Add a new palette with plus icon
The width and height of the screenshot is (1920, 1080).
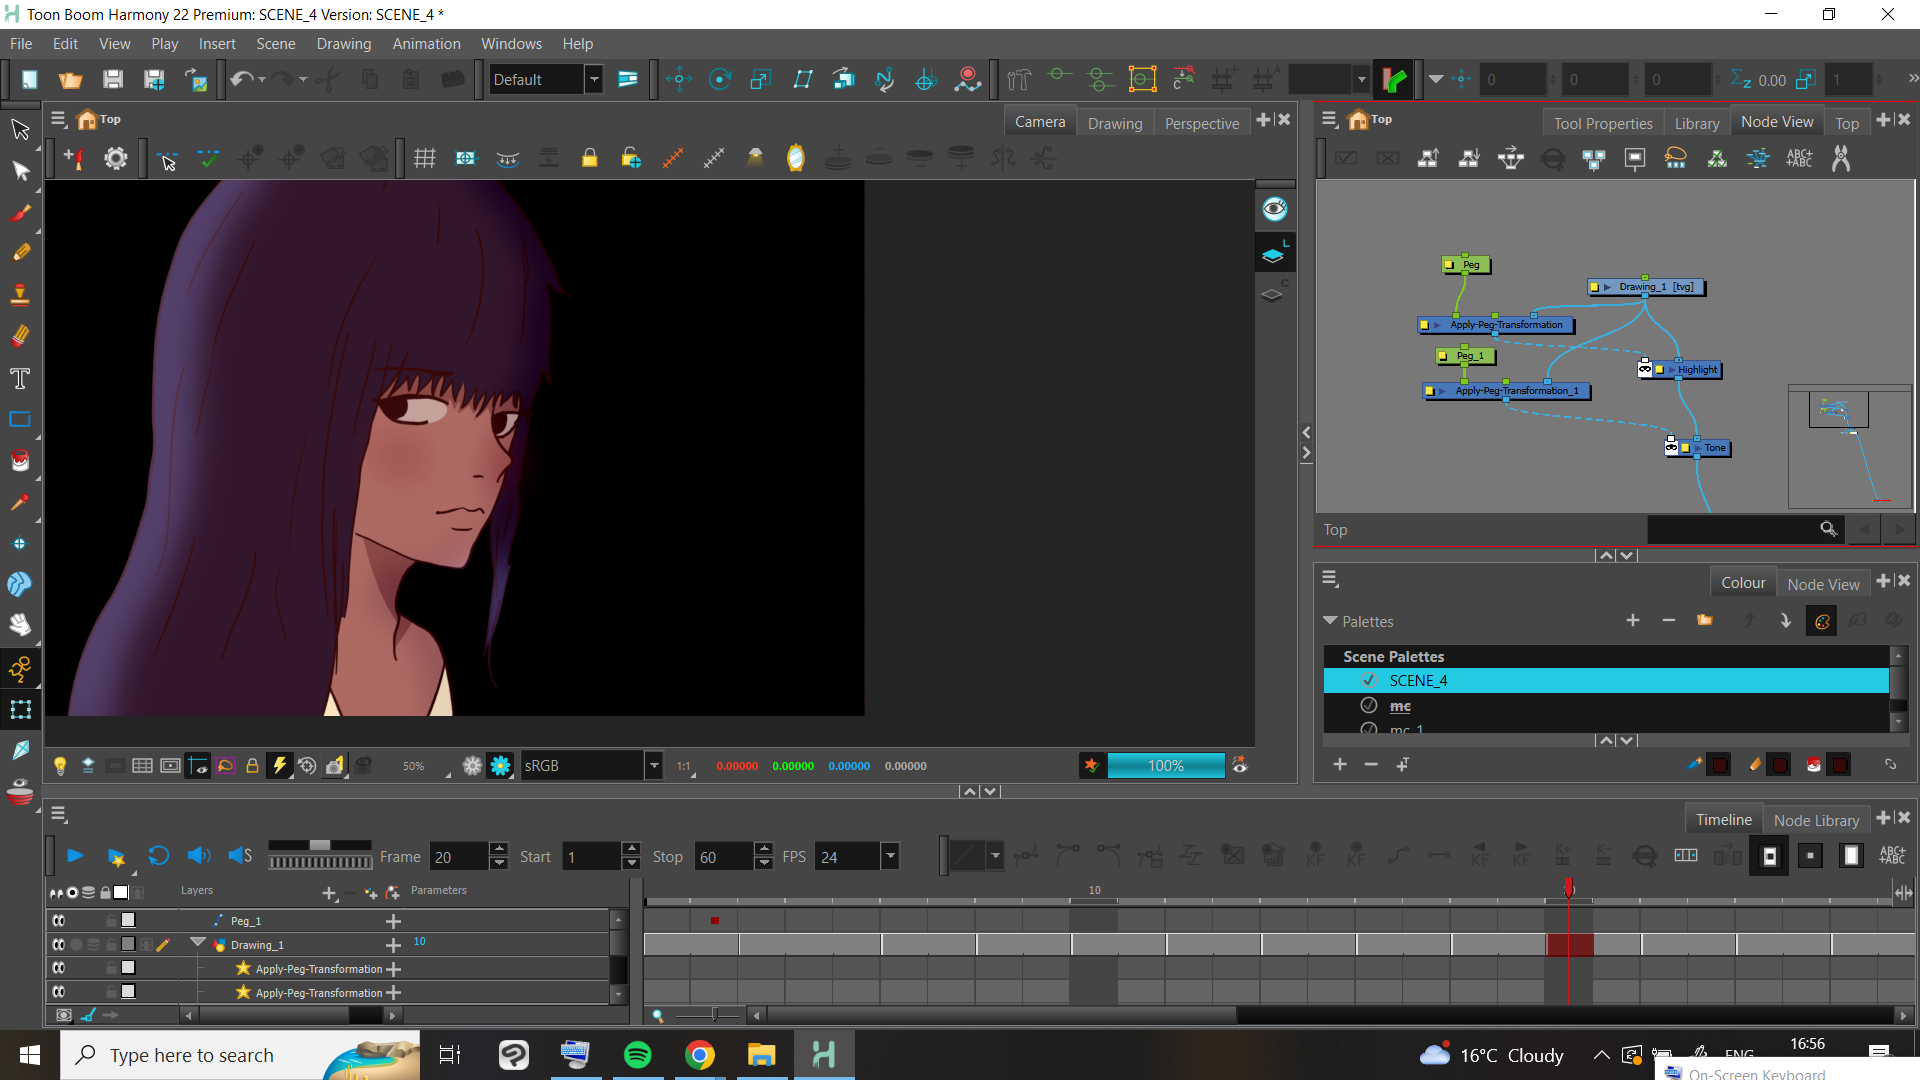pos(1633,621)
